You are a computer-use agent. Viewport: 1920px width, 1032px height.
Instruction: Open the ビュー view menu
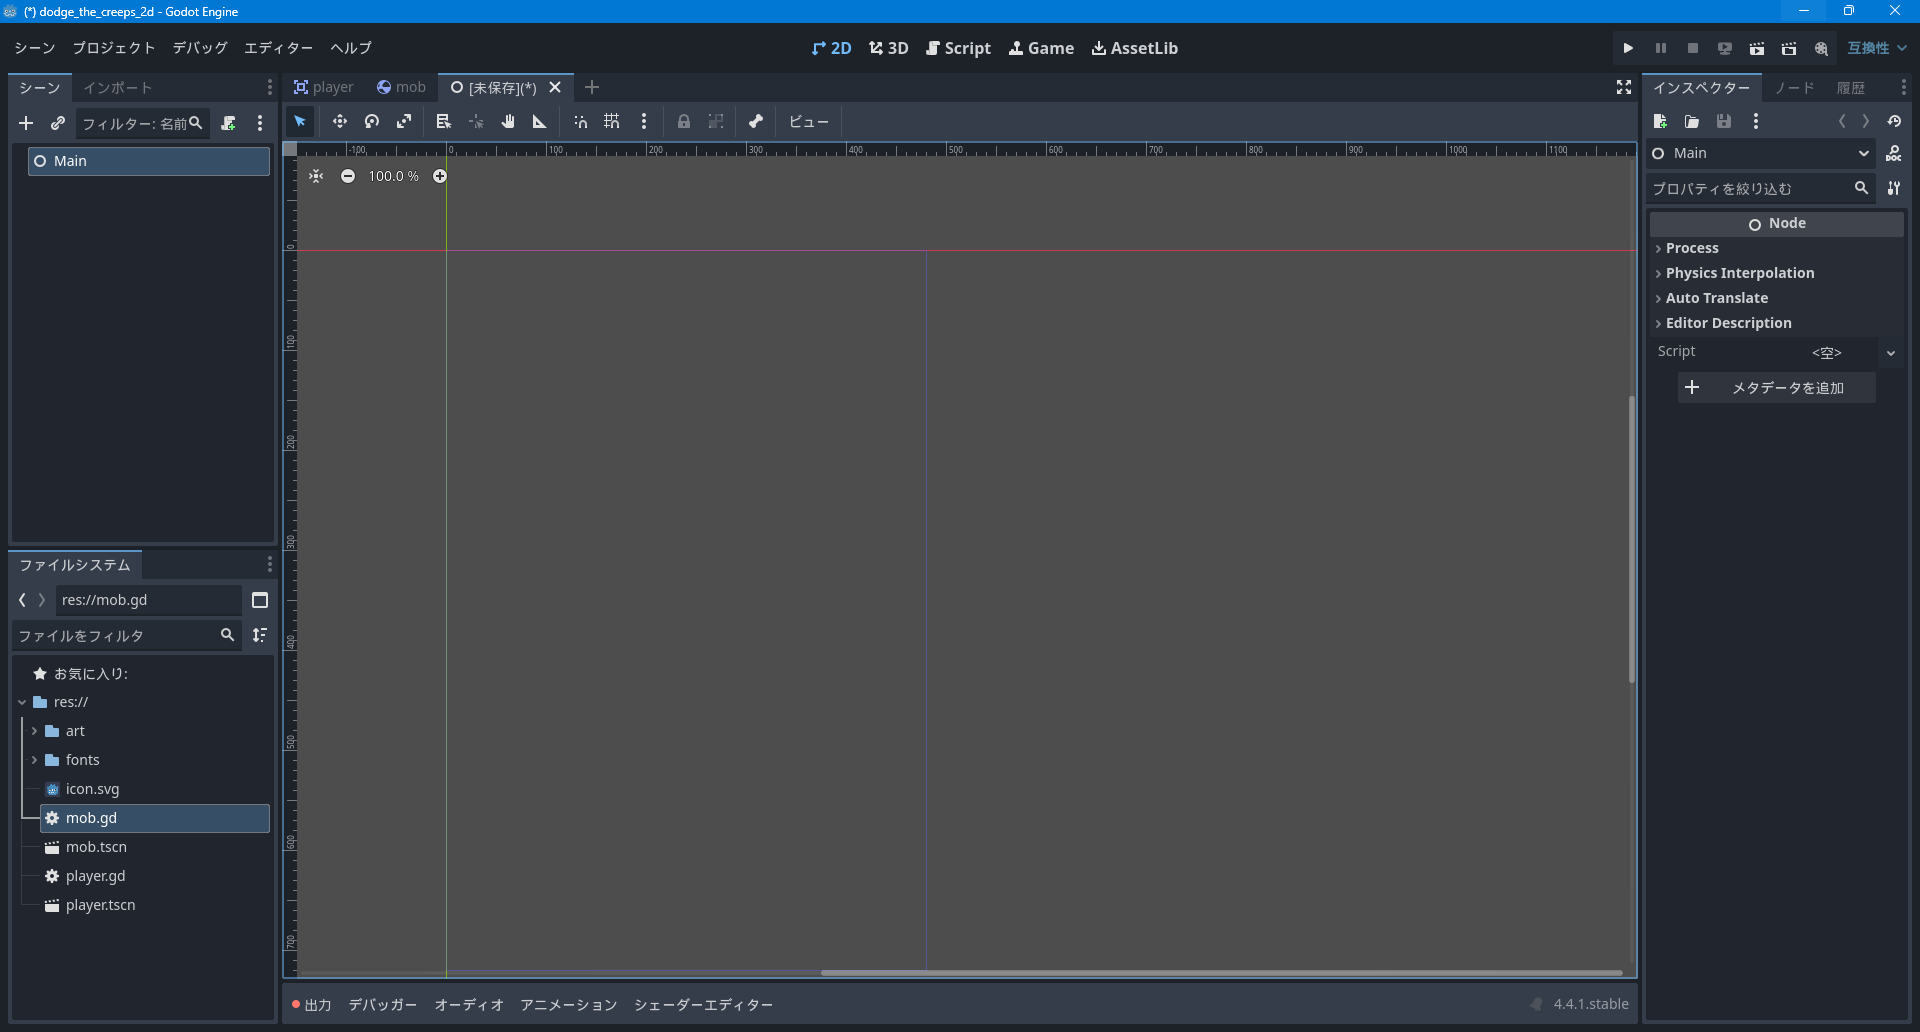pos(809,122)
